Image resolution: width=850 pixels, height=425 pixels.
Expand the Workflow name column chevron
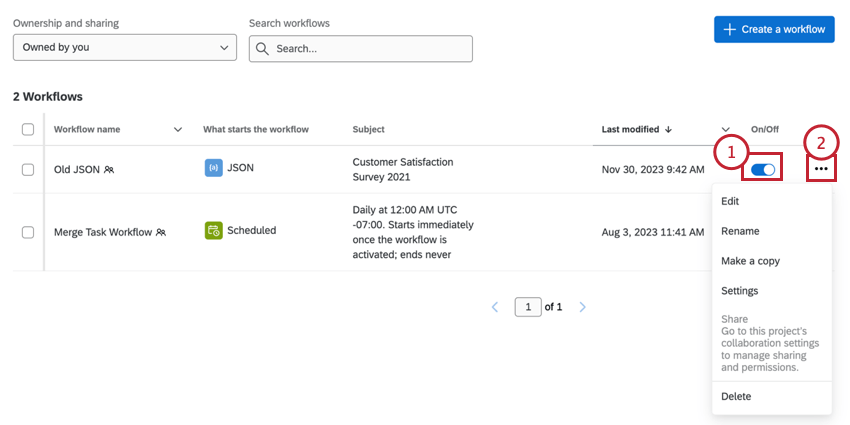click(178, 129)
